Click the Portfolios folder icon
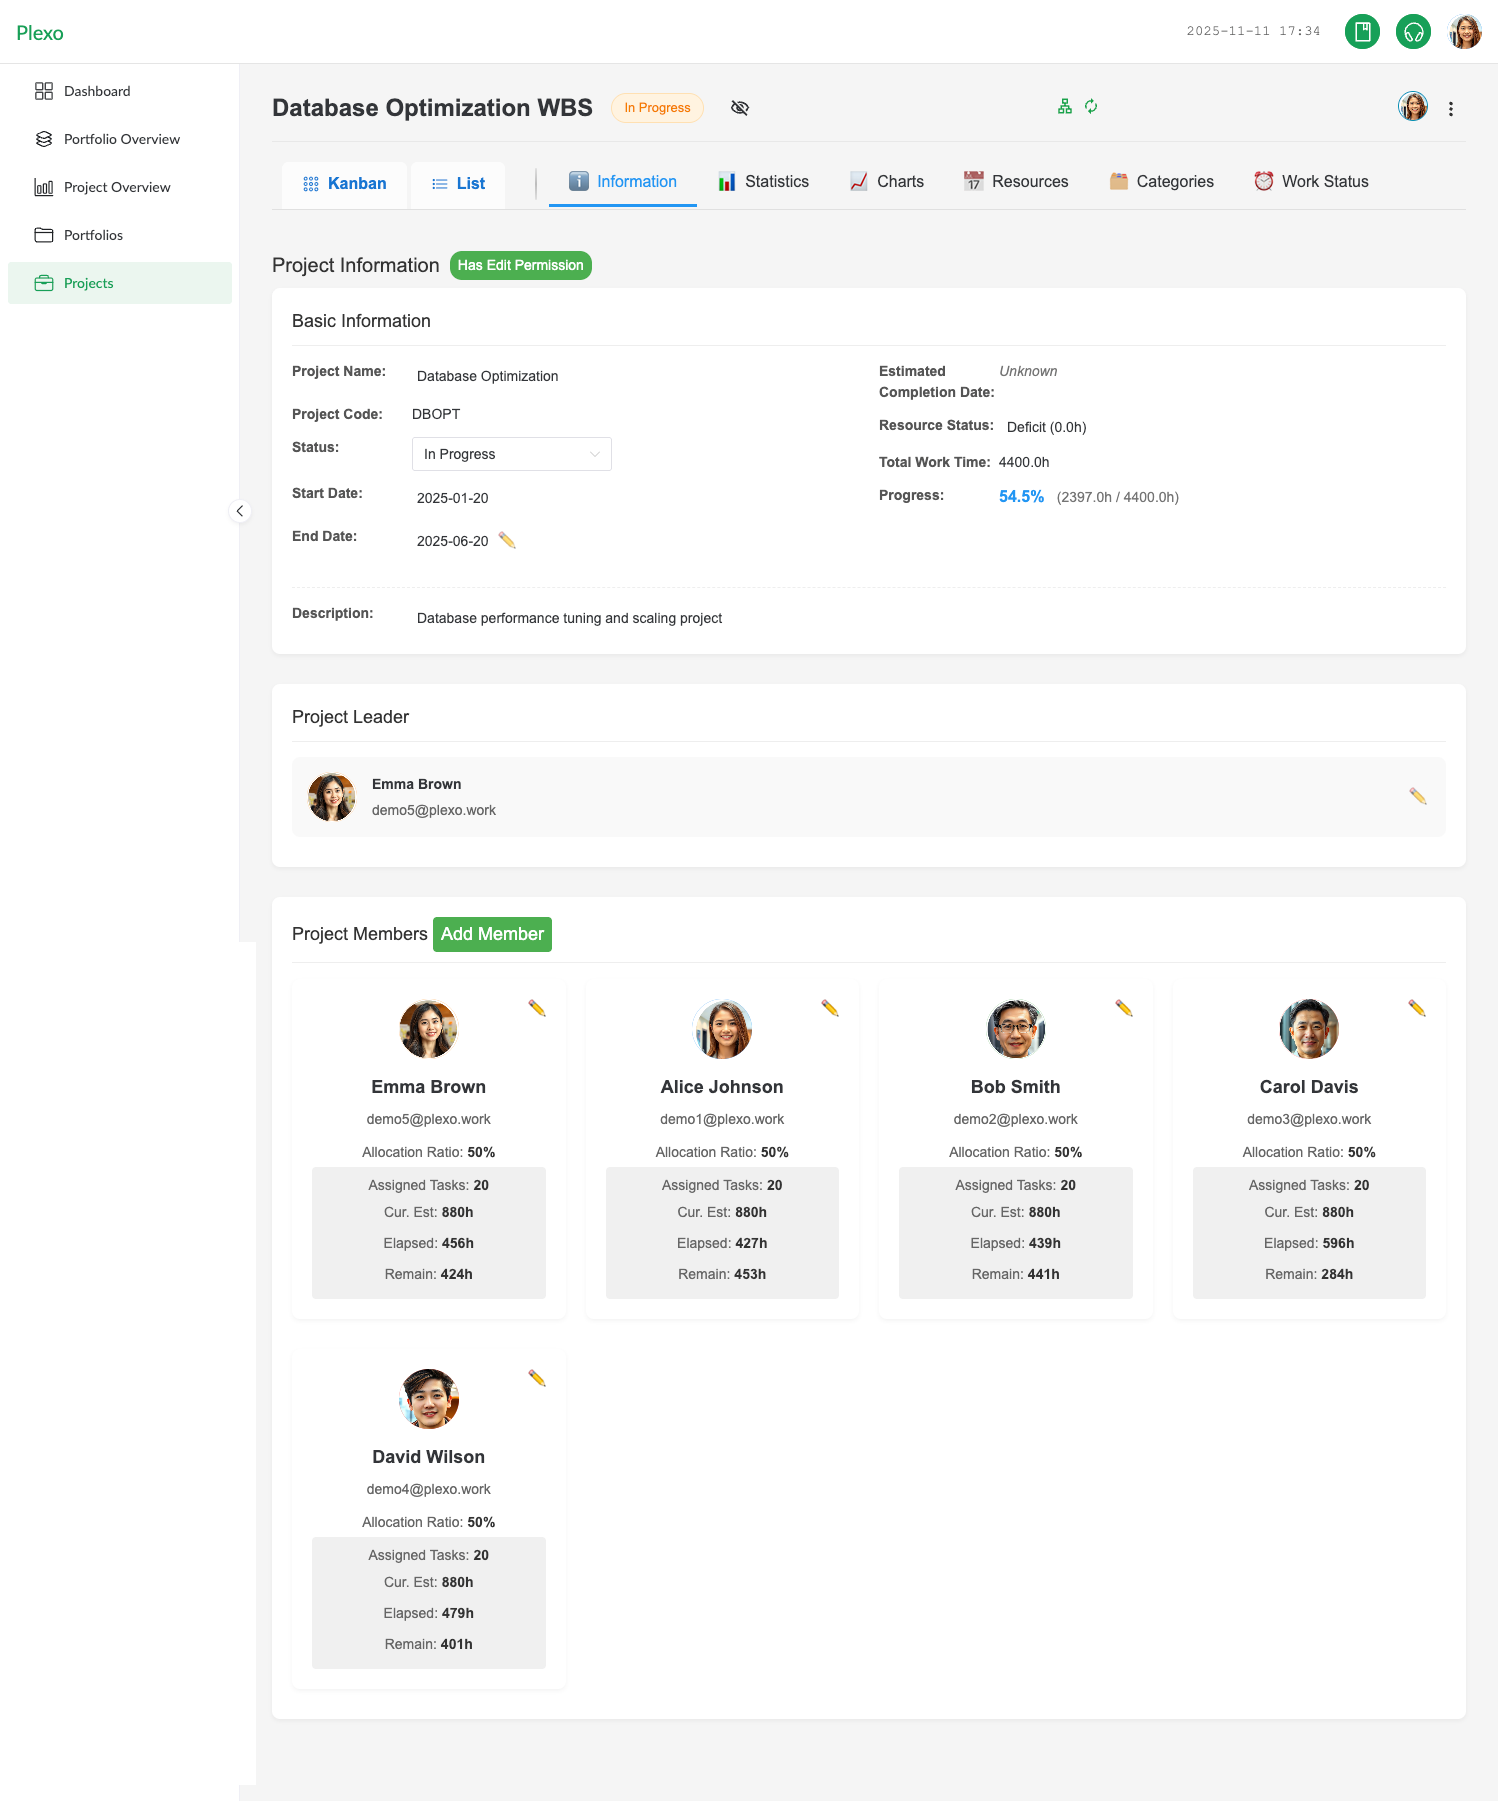 [44, 235]
